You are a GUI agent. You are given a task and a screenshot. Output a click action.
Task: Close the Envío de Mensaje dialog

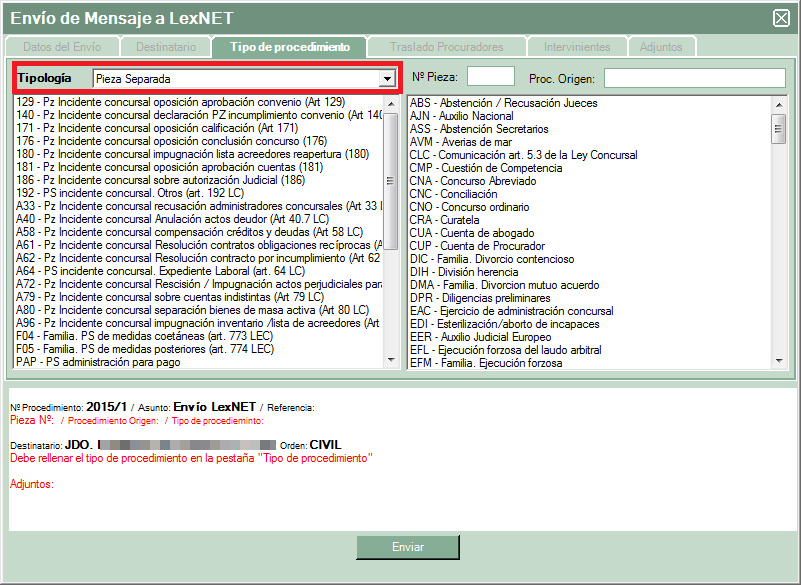click(x=781, y=18)
